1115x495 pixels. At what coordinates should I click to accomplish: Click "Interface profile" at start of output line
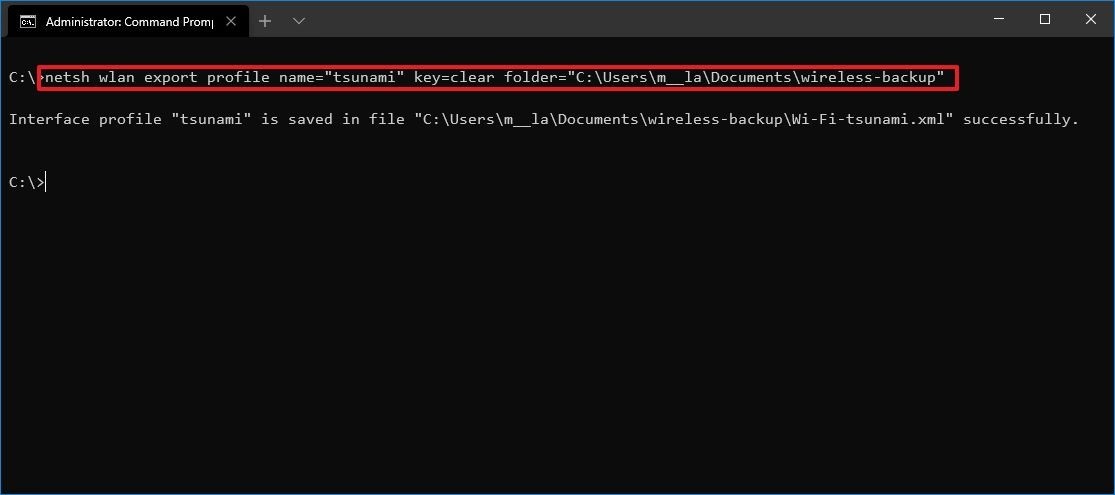pos(72,119)
